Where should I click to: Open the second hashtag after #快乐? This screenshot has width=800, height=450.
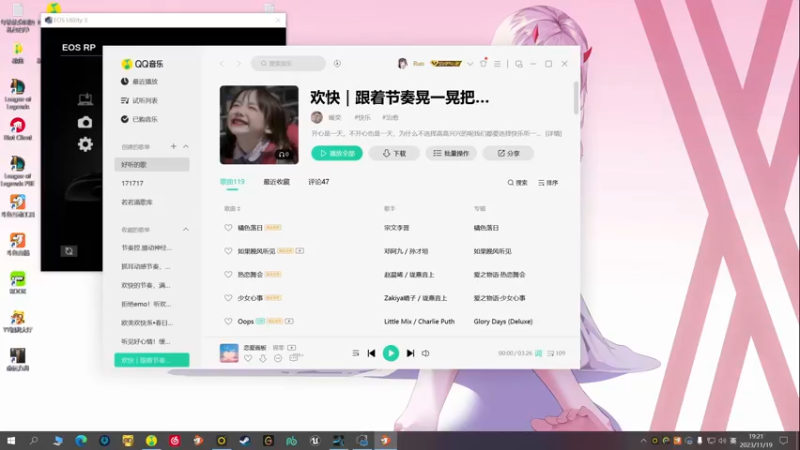pos(390,117)
